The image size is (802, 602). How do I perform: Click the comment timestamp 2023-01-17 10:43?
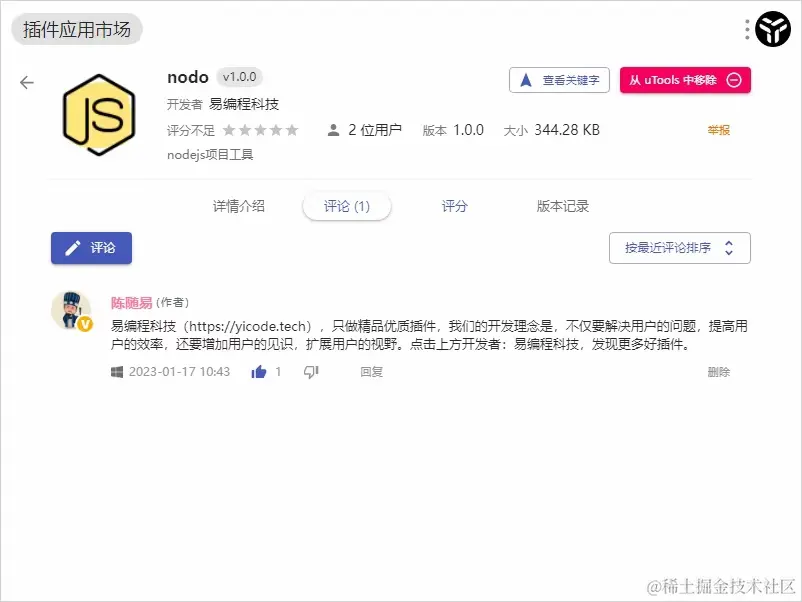point(179,372)
